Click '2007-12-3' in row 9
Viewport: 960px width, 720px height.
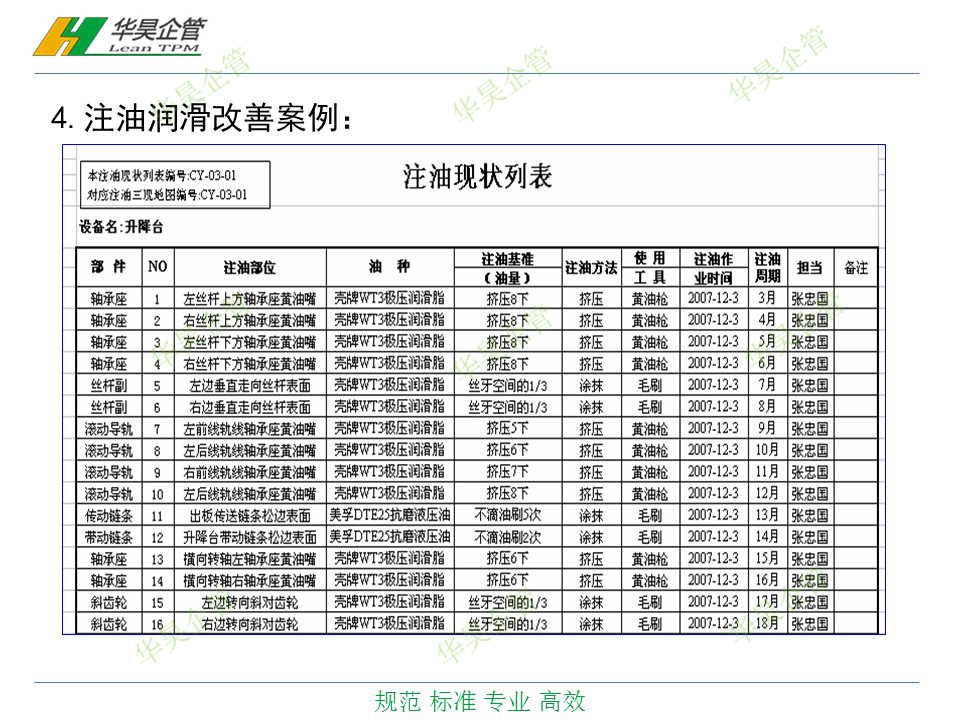713,471
